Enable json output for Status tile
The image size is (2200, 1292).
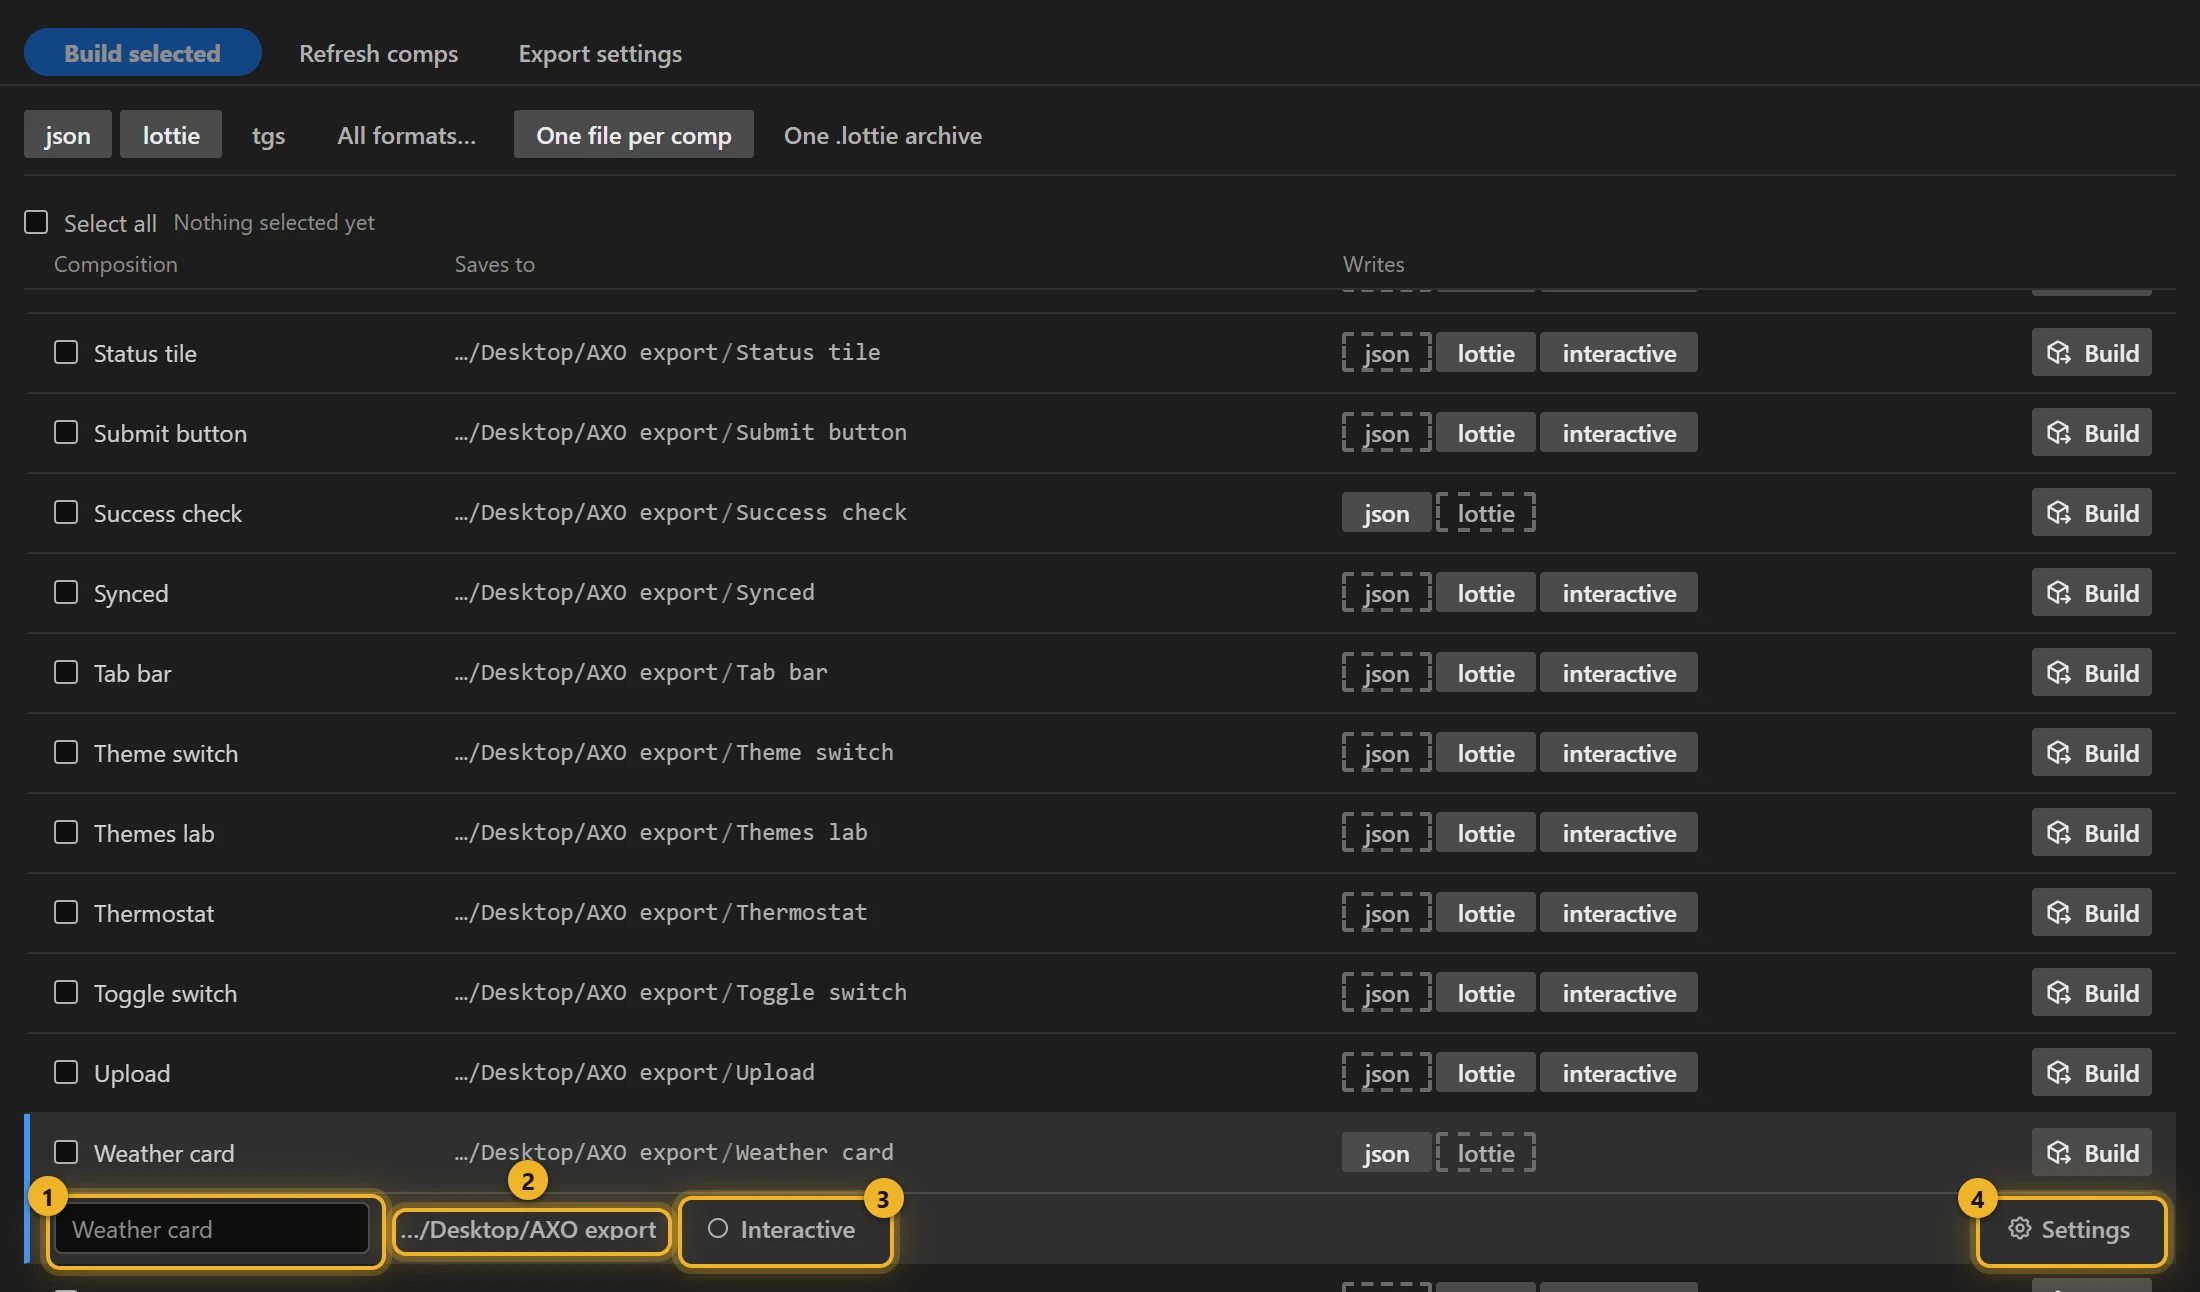tap(1386, 353)
